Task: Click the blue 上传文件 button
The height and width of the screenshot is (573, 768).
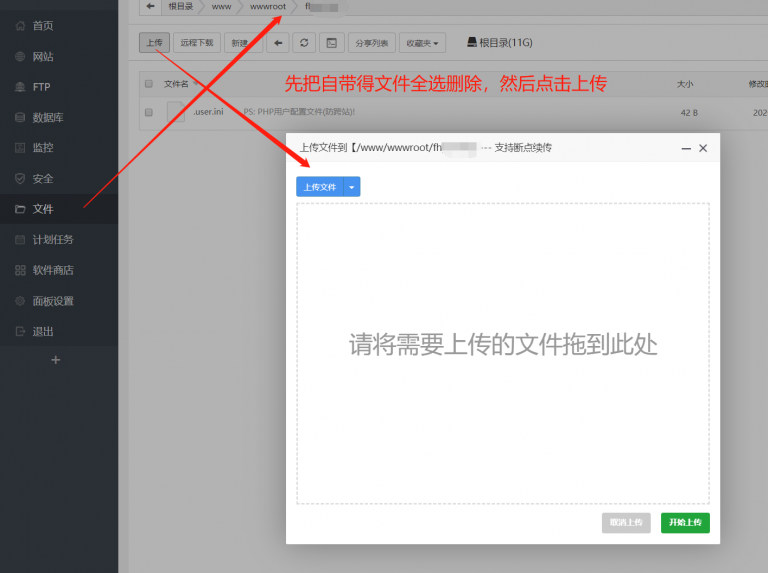Action: pos(320,187)
